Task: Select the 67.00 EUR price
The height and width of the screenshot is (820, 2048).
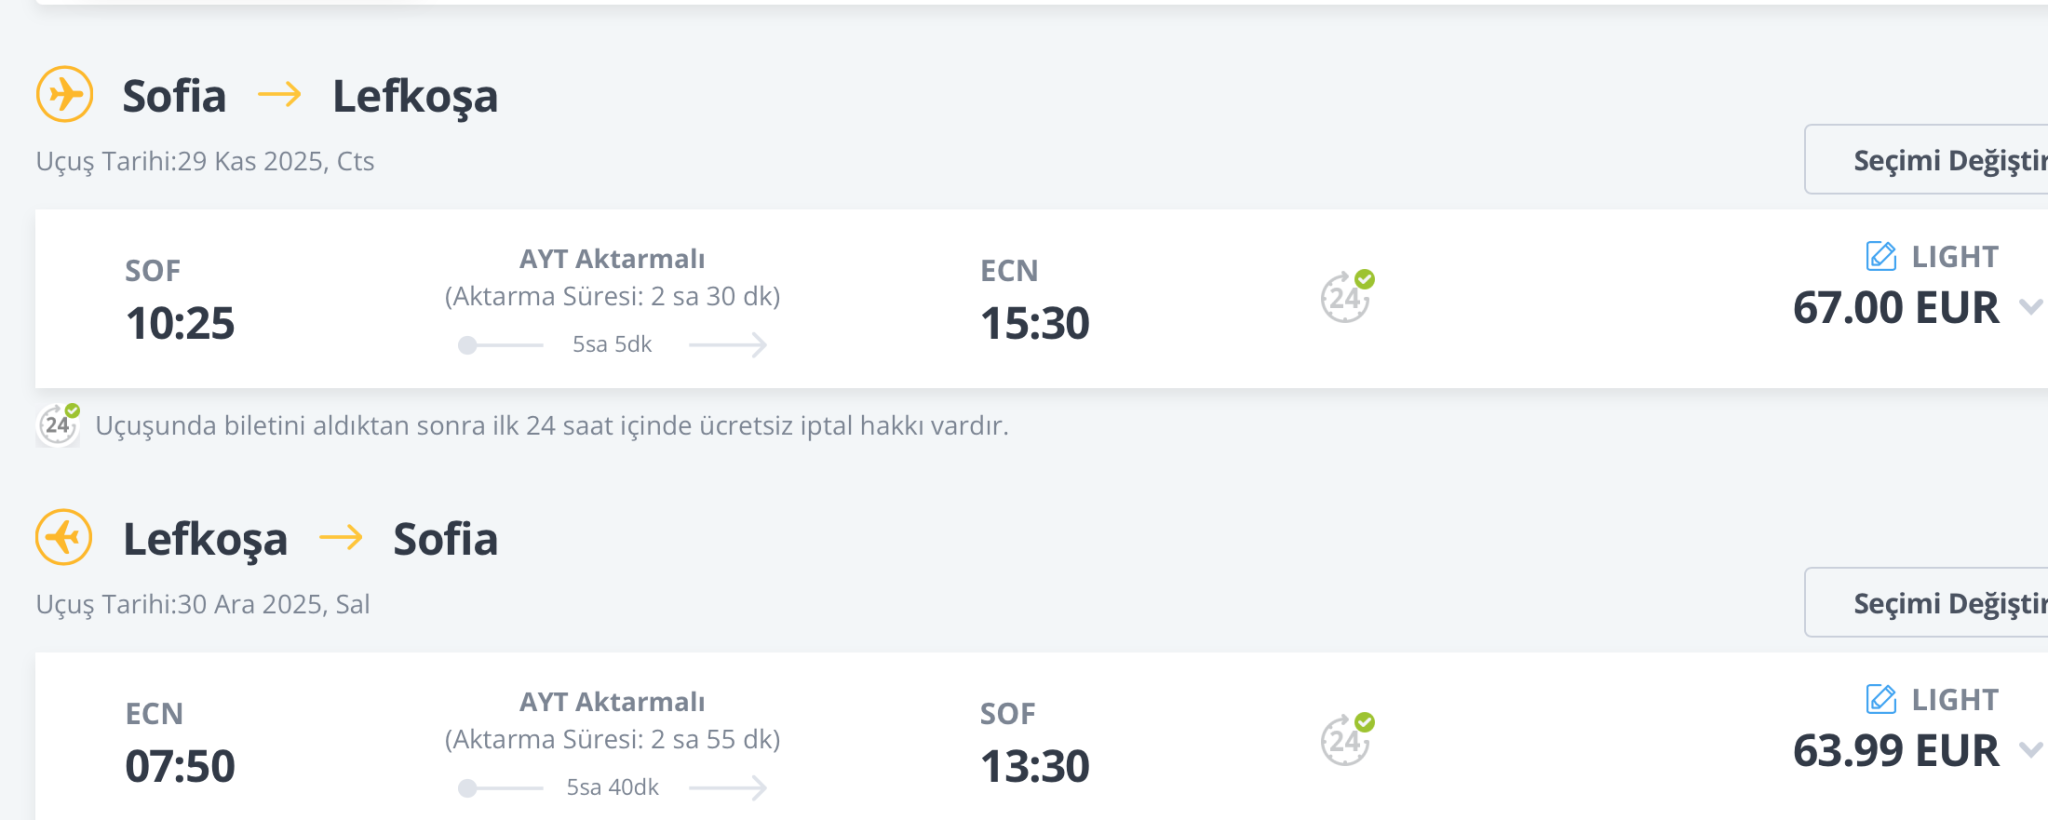Action: click(1895, 308)
